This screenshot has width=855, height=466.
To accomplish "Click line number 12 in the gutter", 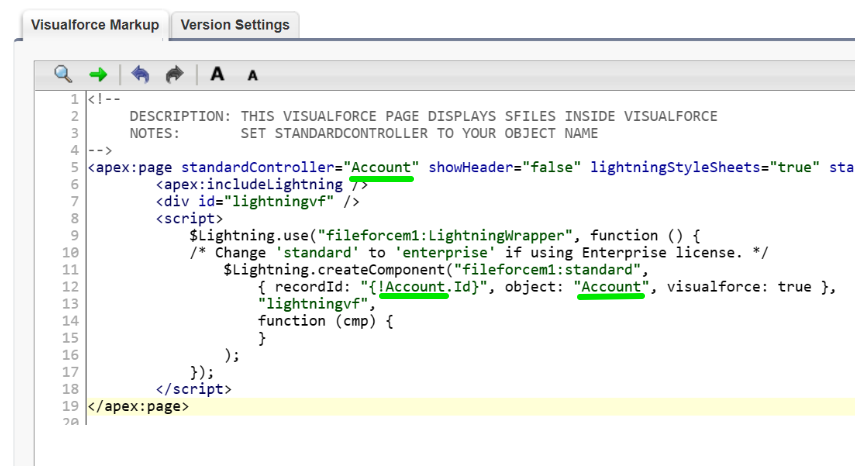I will tap(70, 287).
